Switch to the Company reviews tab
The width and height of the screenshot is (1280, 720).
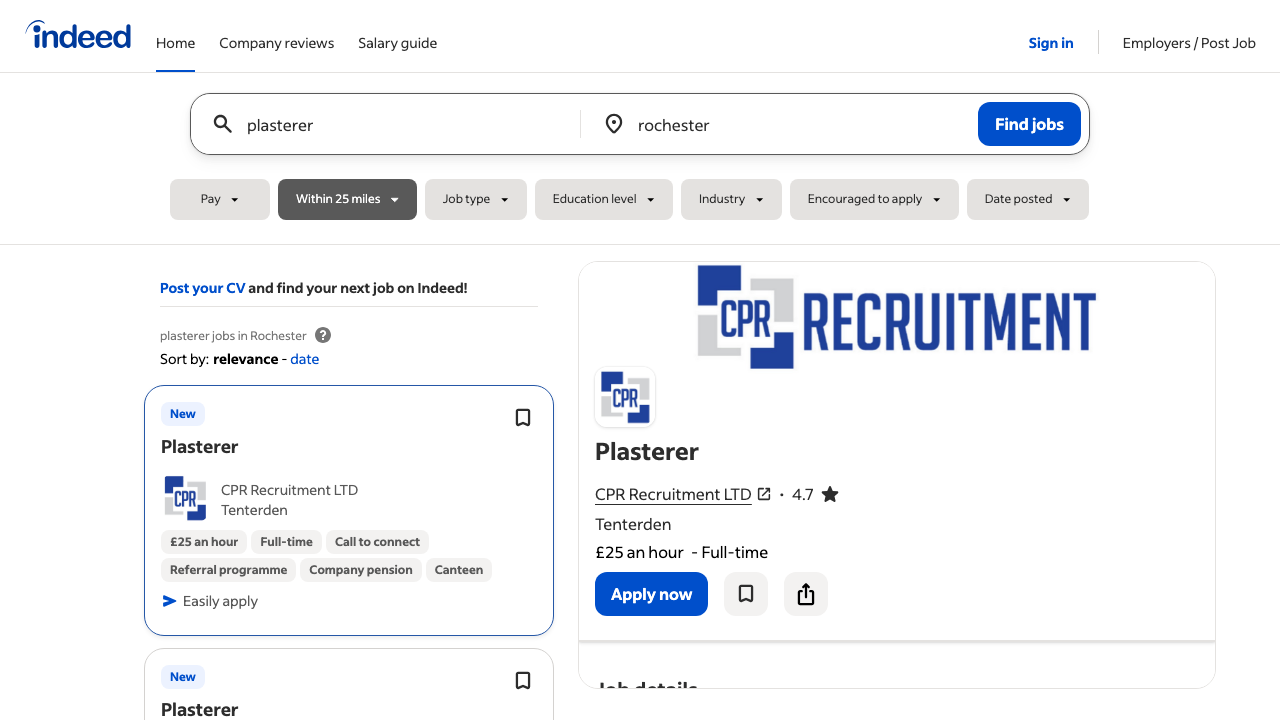[276, 43]
